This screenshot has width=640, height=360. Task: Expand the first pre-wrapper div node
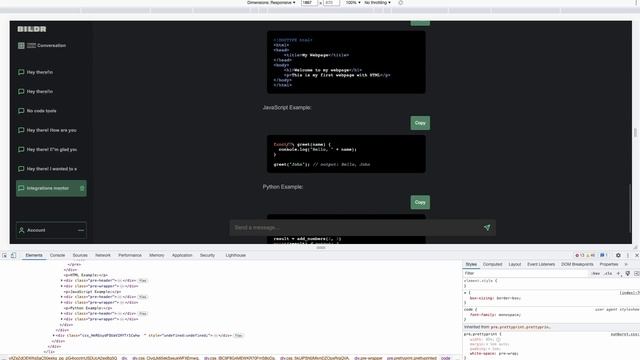click(62, 286)
